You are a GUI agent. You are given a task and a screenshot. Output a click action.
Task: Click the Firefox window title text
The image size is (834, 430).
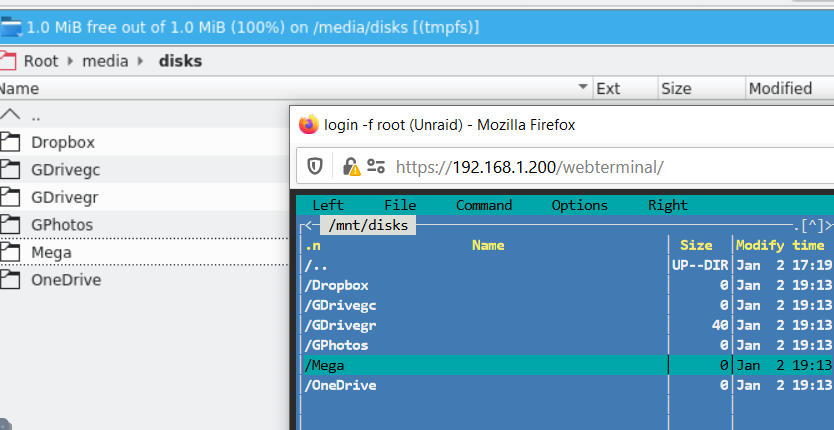coord(449,125)
